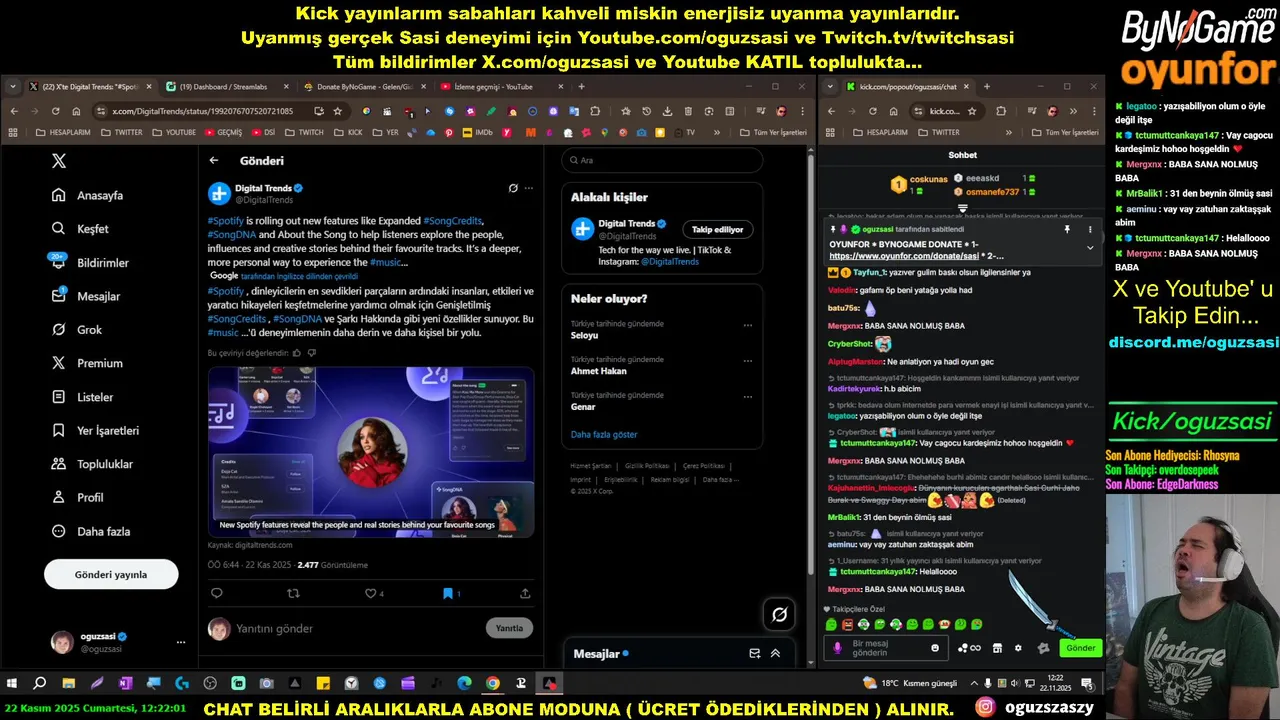
Task: Click the thumbs-up translation rating icon
Action: [x=298, y=353]
